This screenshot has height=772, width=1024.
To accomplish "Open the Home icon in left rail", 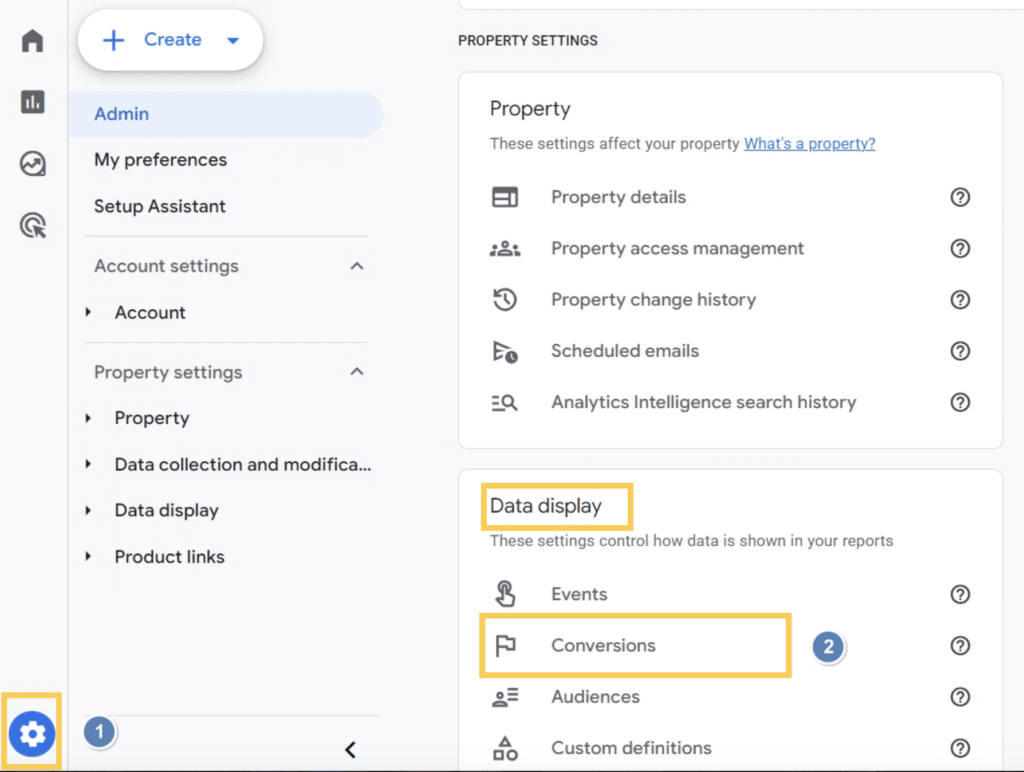I will [32, 40].
